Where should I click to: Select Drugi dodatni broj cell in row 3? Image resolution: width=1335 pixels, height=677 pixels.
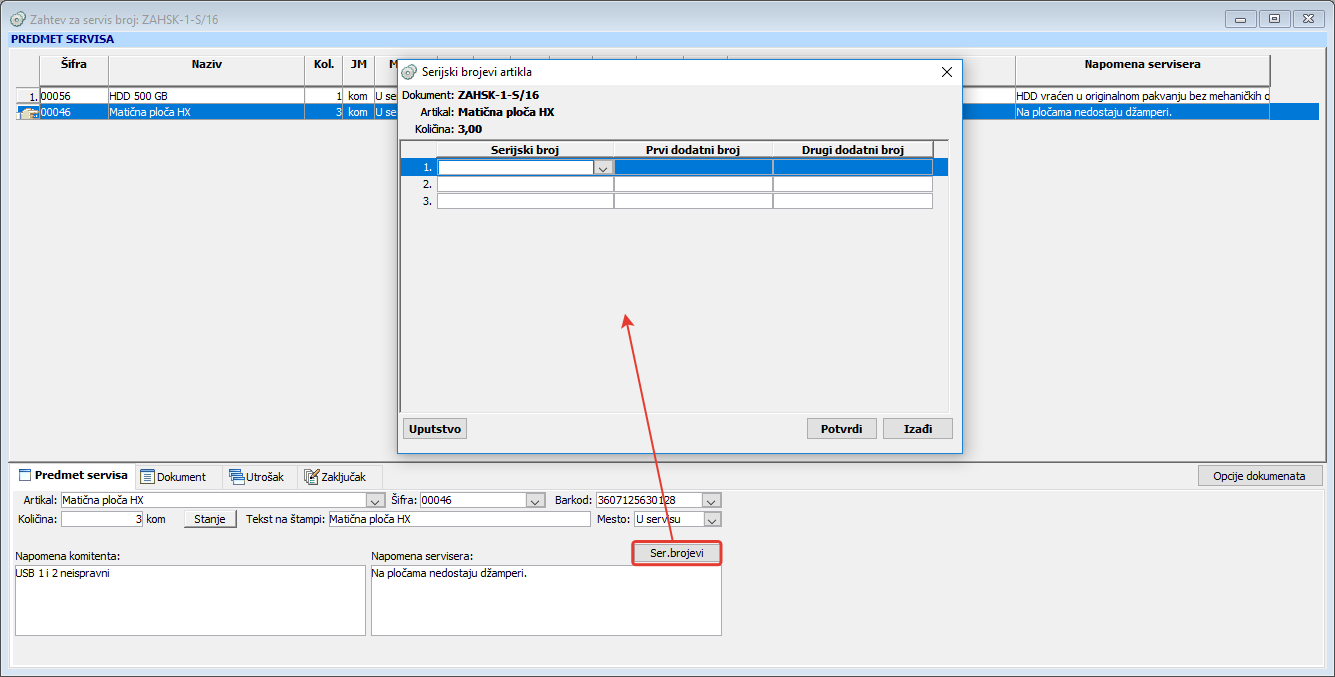point(853,201)
